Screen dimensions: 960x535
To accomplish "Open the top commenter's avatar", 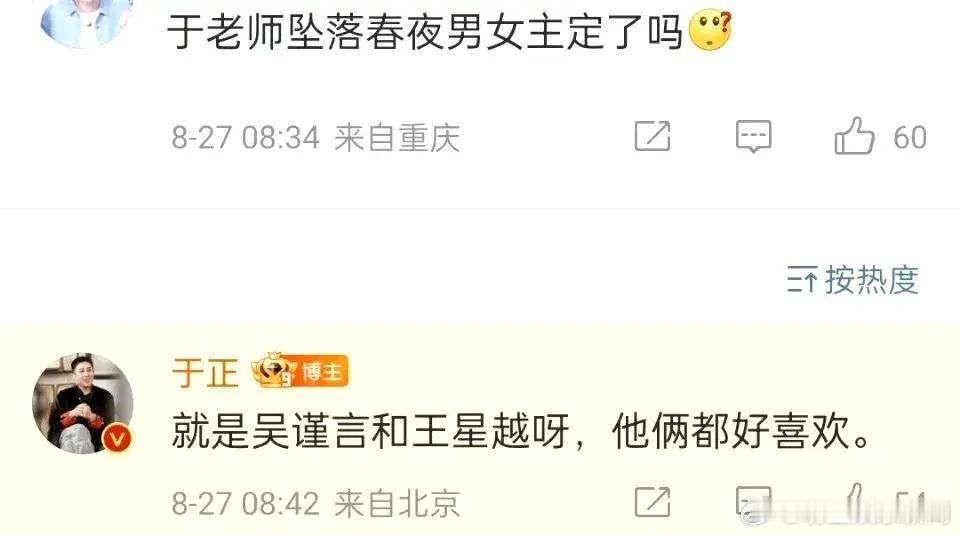I will tap(86, 21).
